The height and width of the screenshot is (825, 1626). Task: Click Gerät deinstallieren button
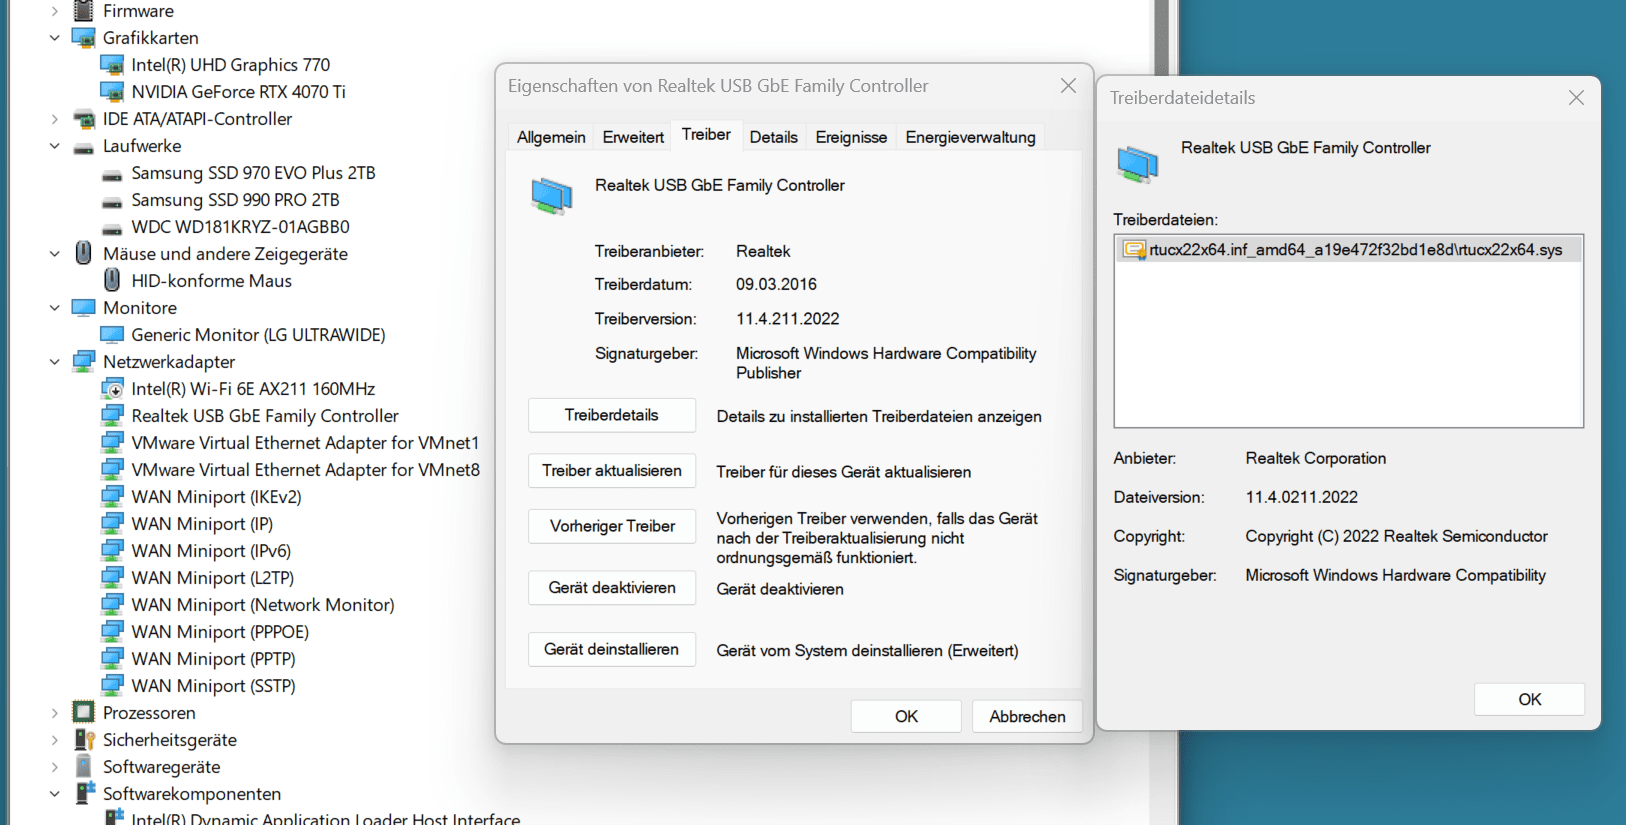(x=612, y=649)
